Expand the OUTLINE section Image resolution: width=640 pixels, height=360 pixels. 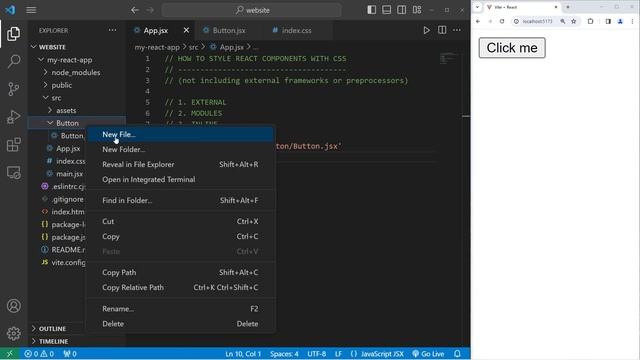point(49,329)
